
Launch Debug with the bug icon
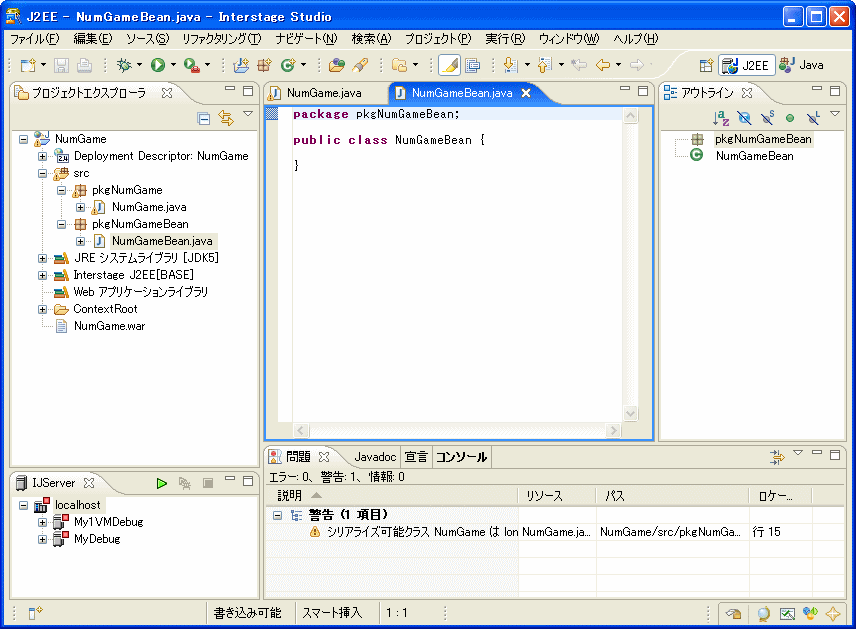(x=124, y=66)
